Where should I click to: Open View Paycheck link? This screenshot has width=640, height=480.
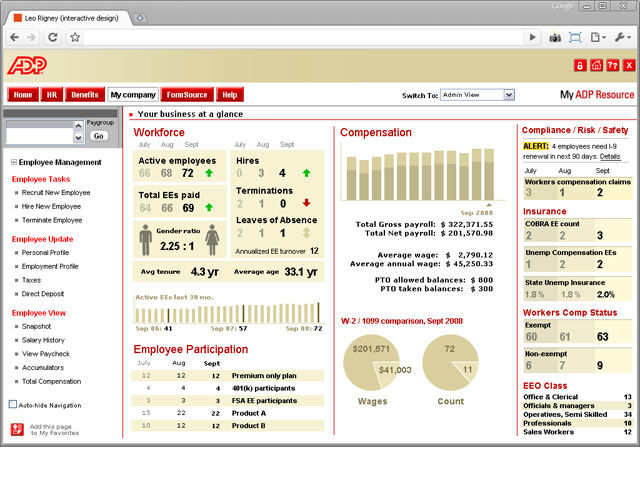(x=46, y=354)
